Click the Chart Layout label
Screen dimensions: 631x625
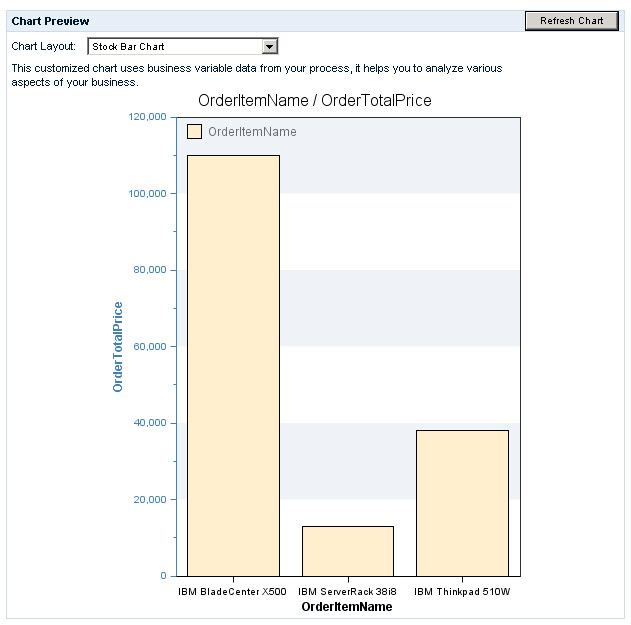[x=43, y=46]
